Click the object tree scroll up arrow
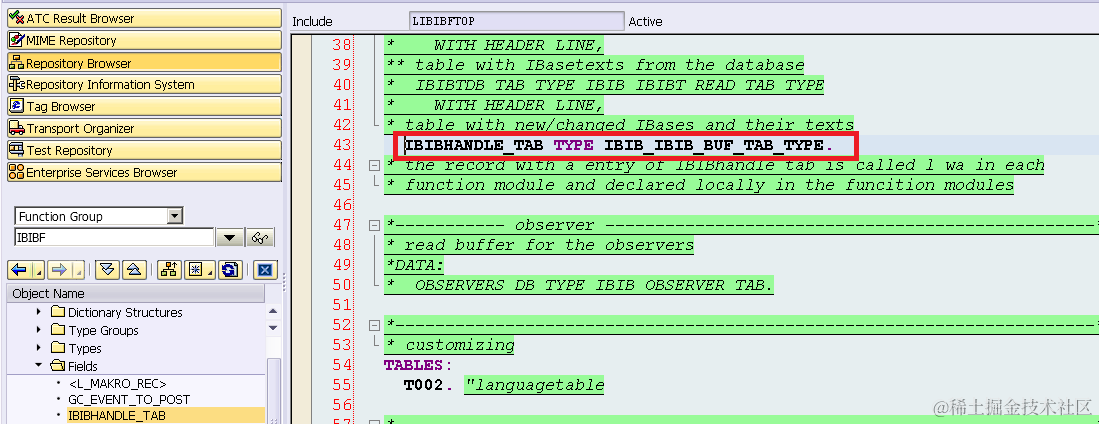 click(x=273, y=312)
